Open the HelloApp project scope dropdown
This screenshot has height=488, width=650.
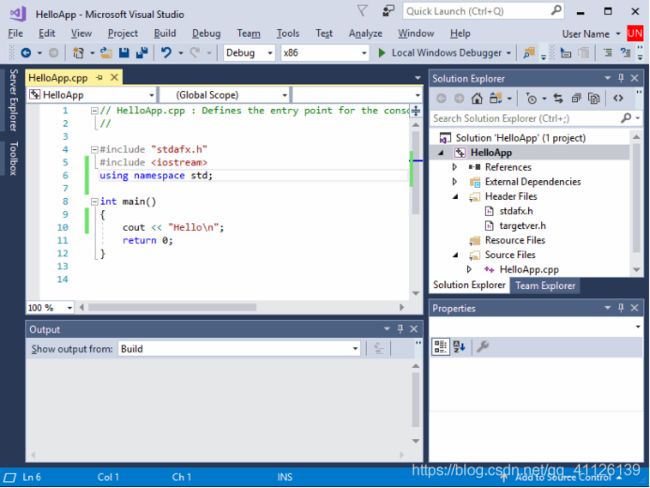[92, 95]
